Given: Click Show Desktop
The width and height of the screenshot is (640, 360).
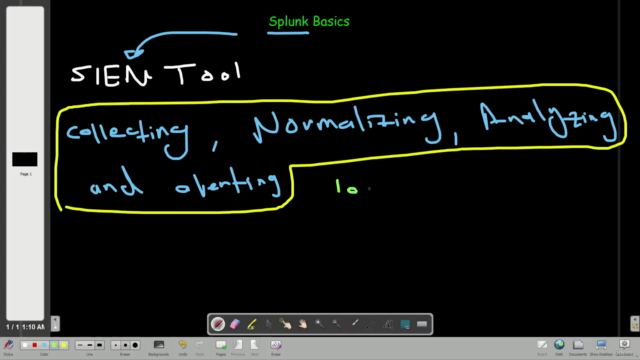Looking at the screenshot, I should point(601,347).
